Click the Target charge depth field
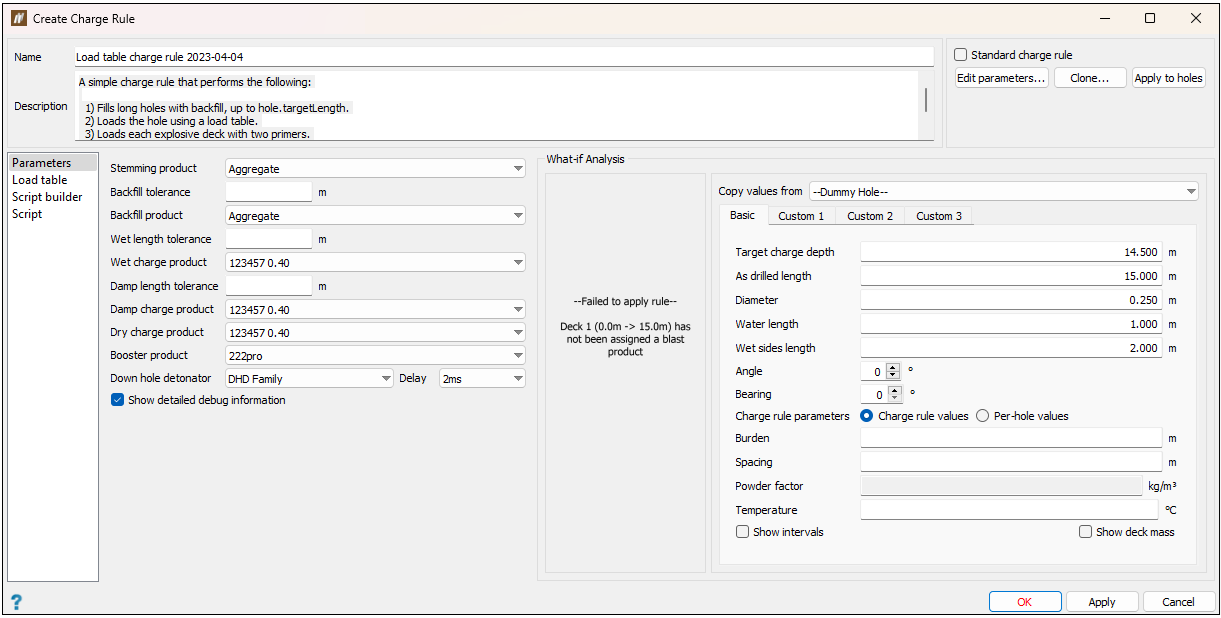 coord(1011,252)
